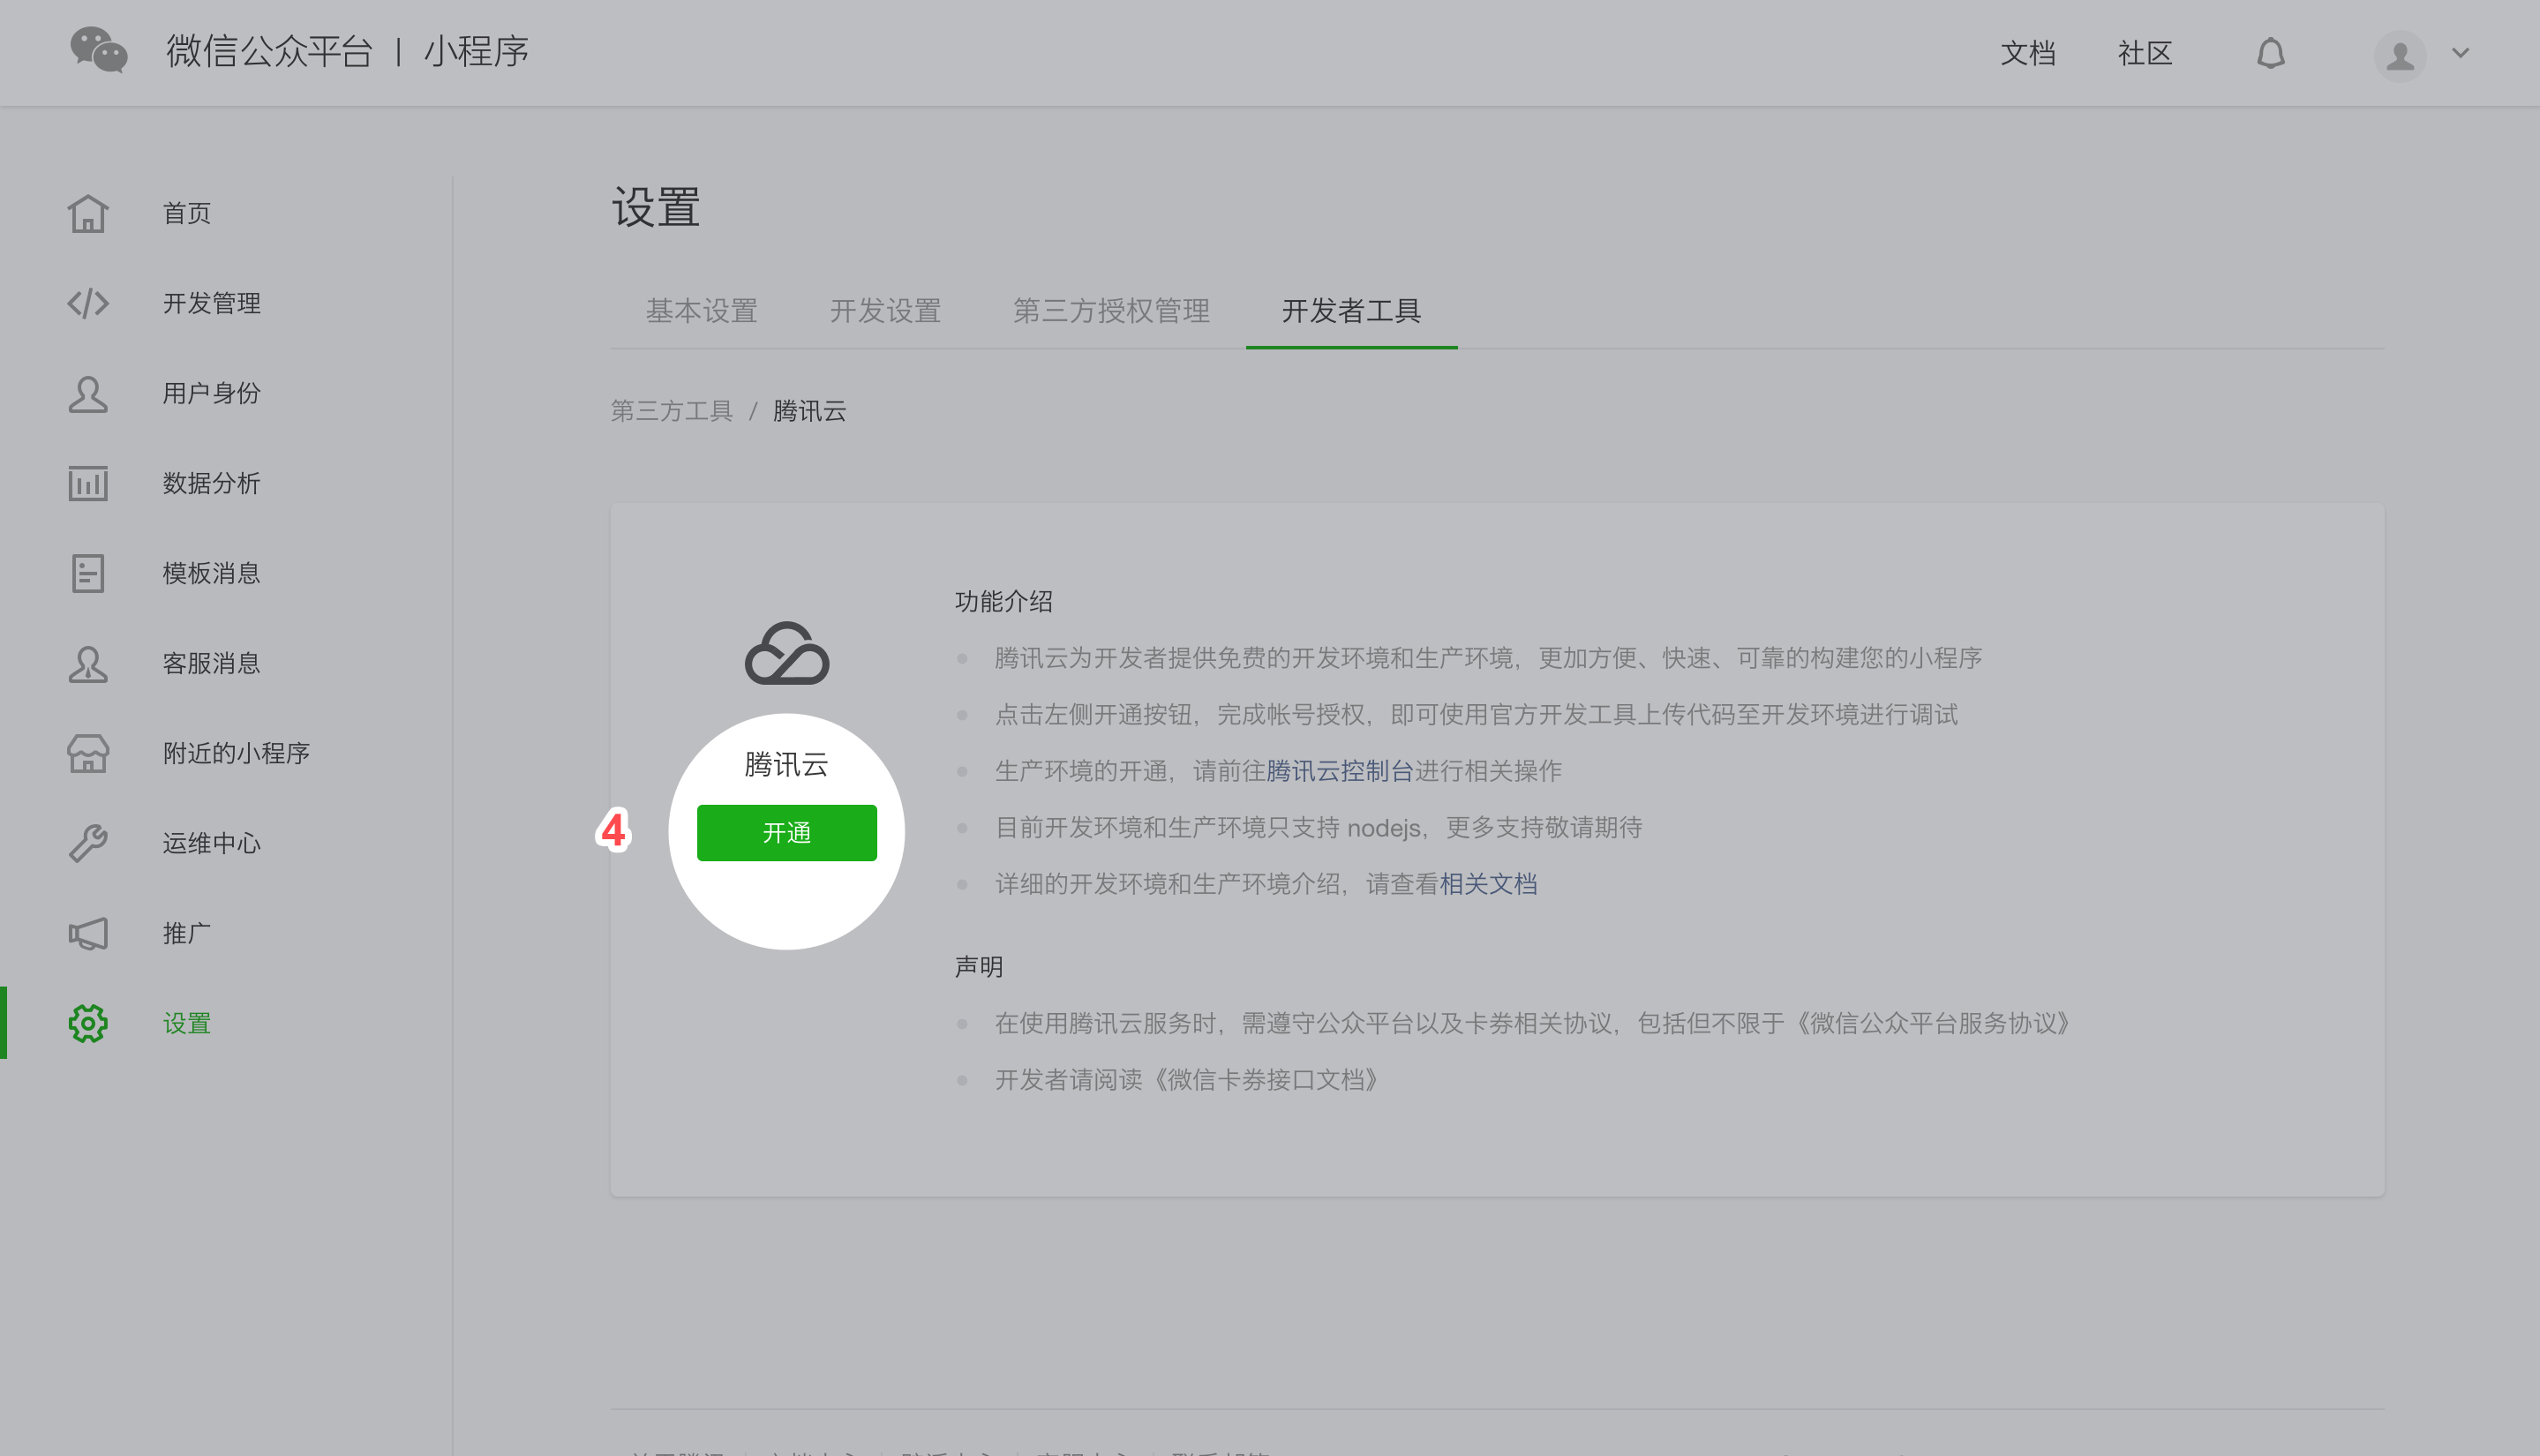Select the 客服消息 customer service icon
Image resolution: width=2540 pixels, height=1456 pixels.
pyautogui.click(x=88, y=663)
